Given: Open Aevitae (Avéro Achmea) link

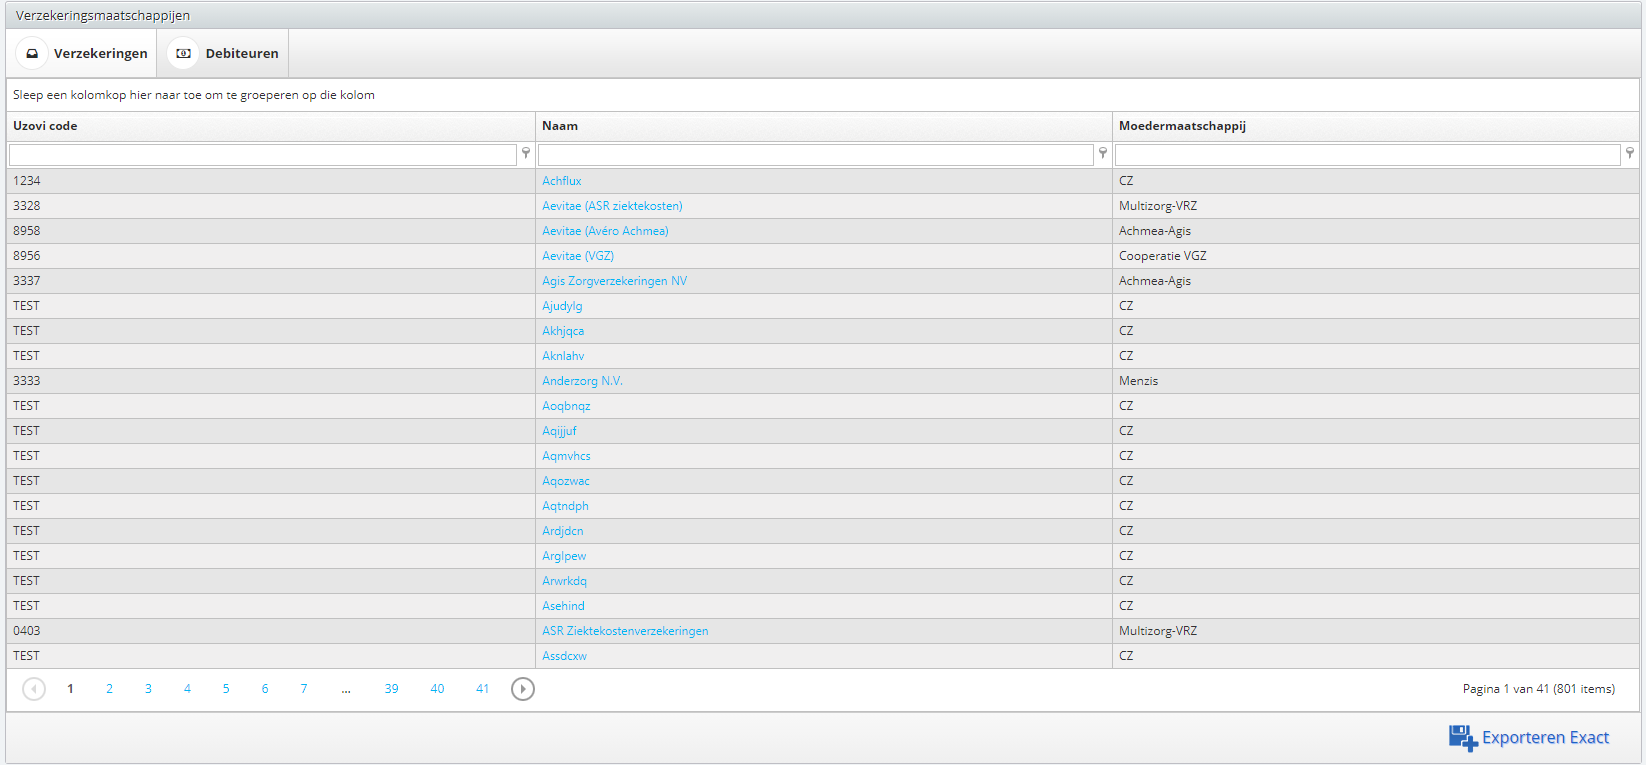Looking at the screenshot, I should click(605, 231).
